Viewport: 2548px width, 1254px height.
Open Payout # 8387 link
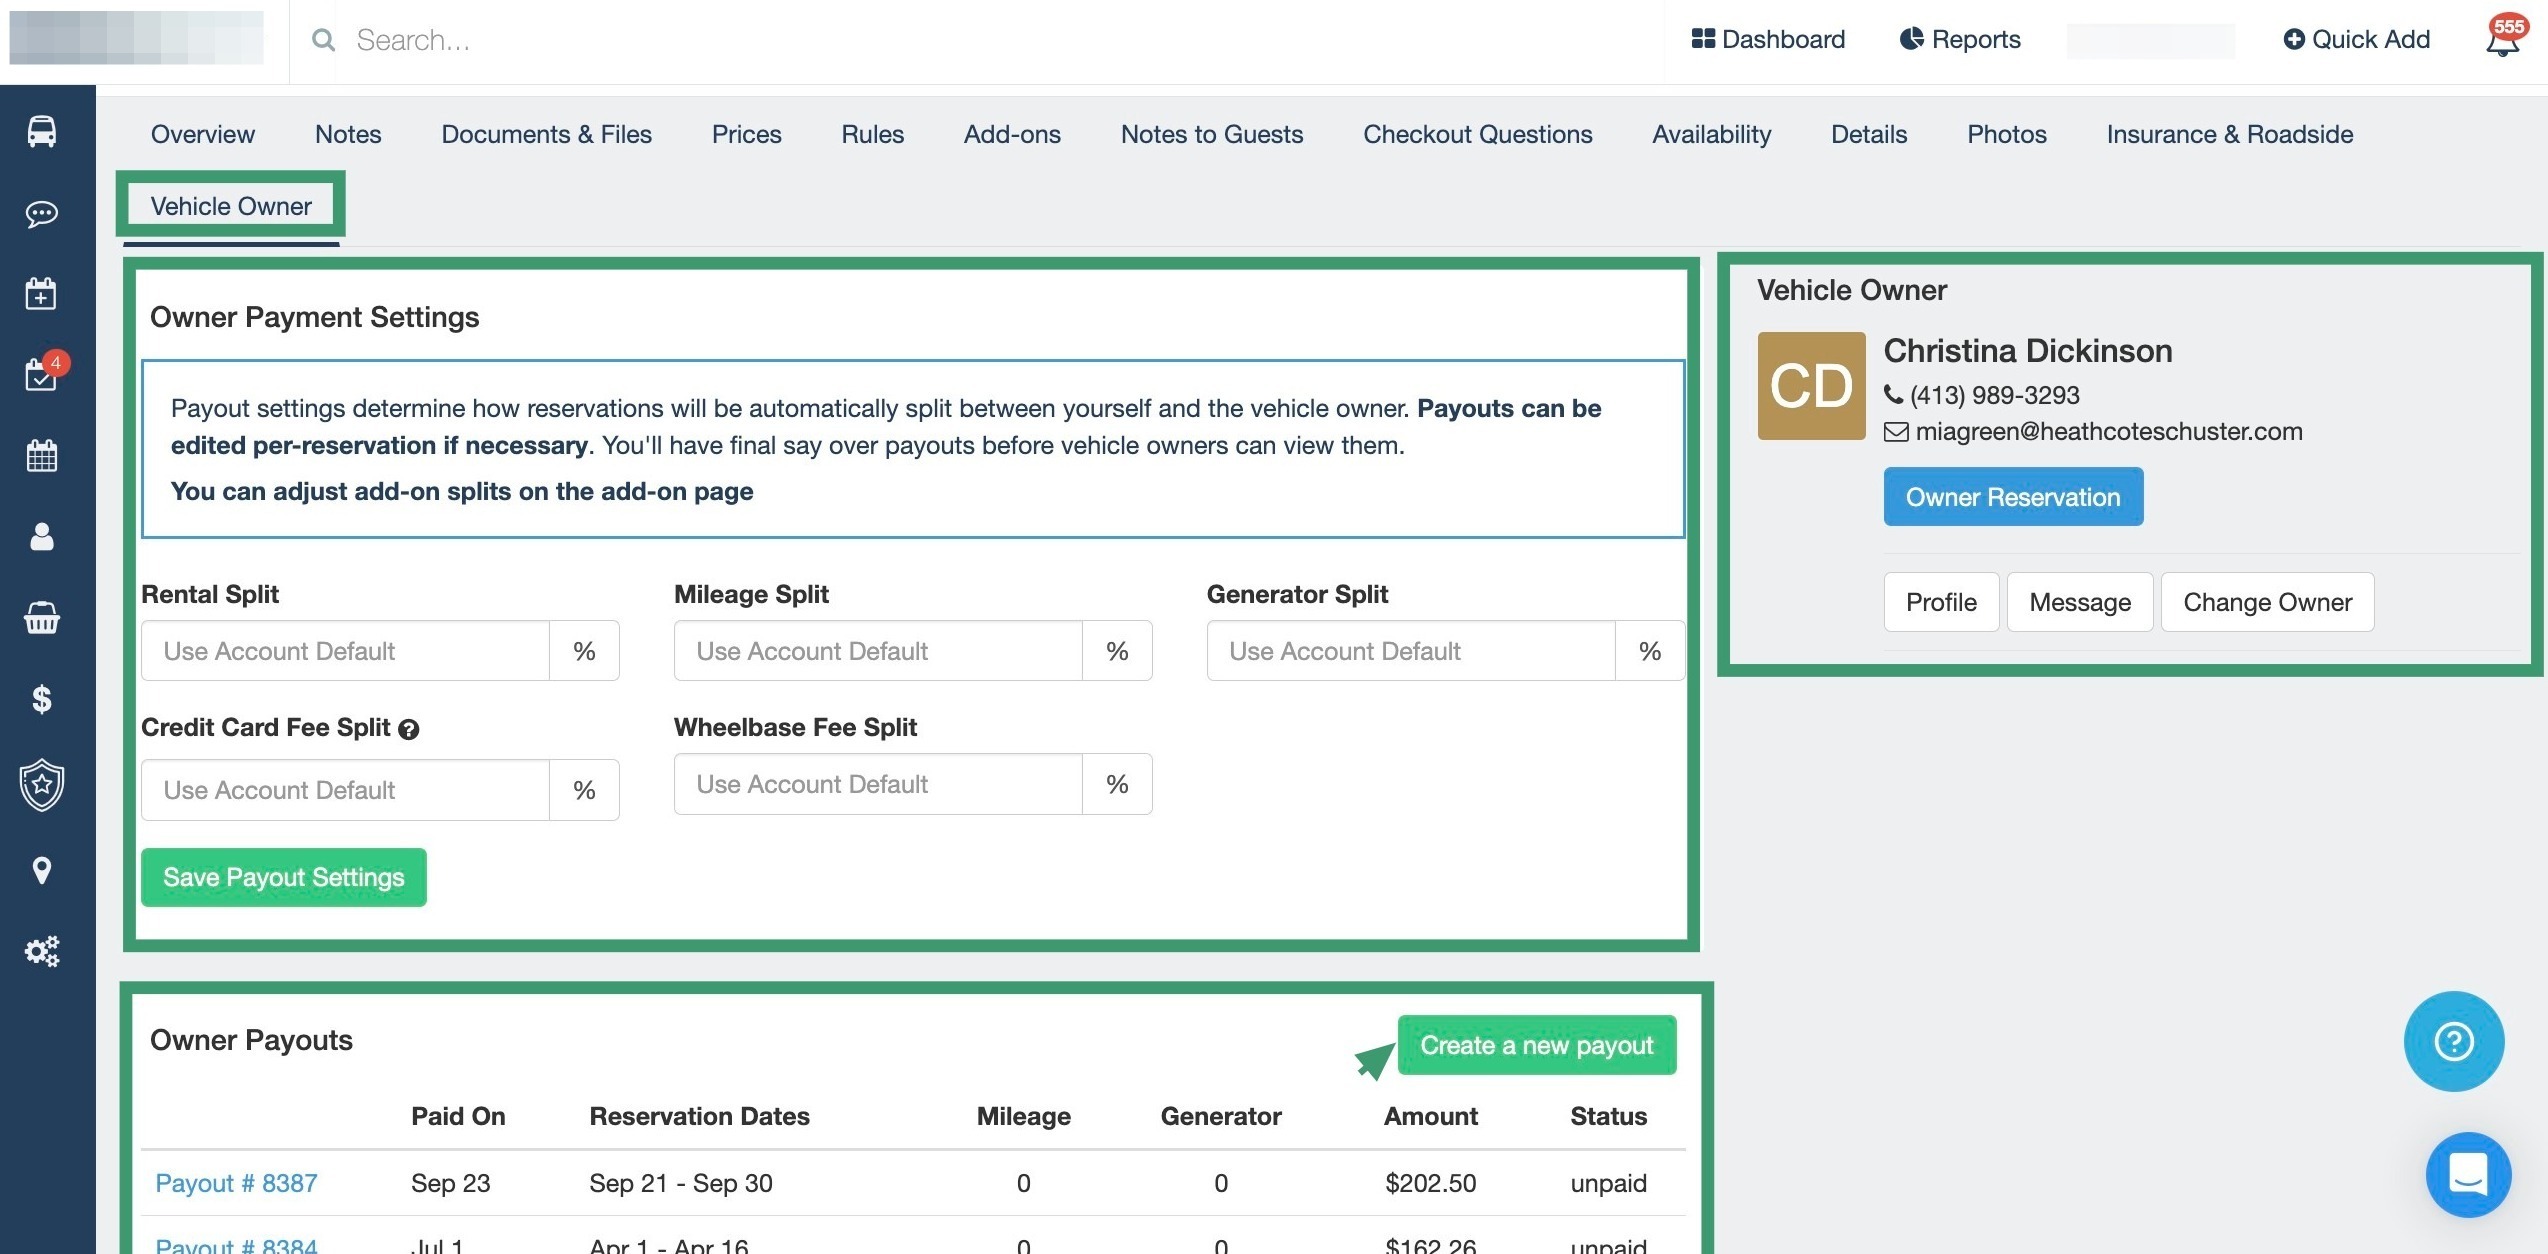point(236,1183)
